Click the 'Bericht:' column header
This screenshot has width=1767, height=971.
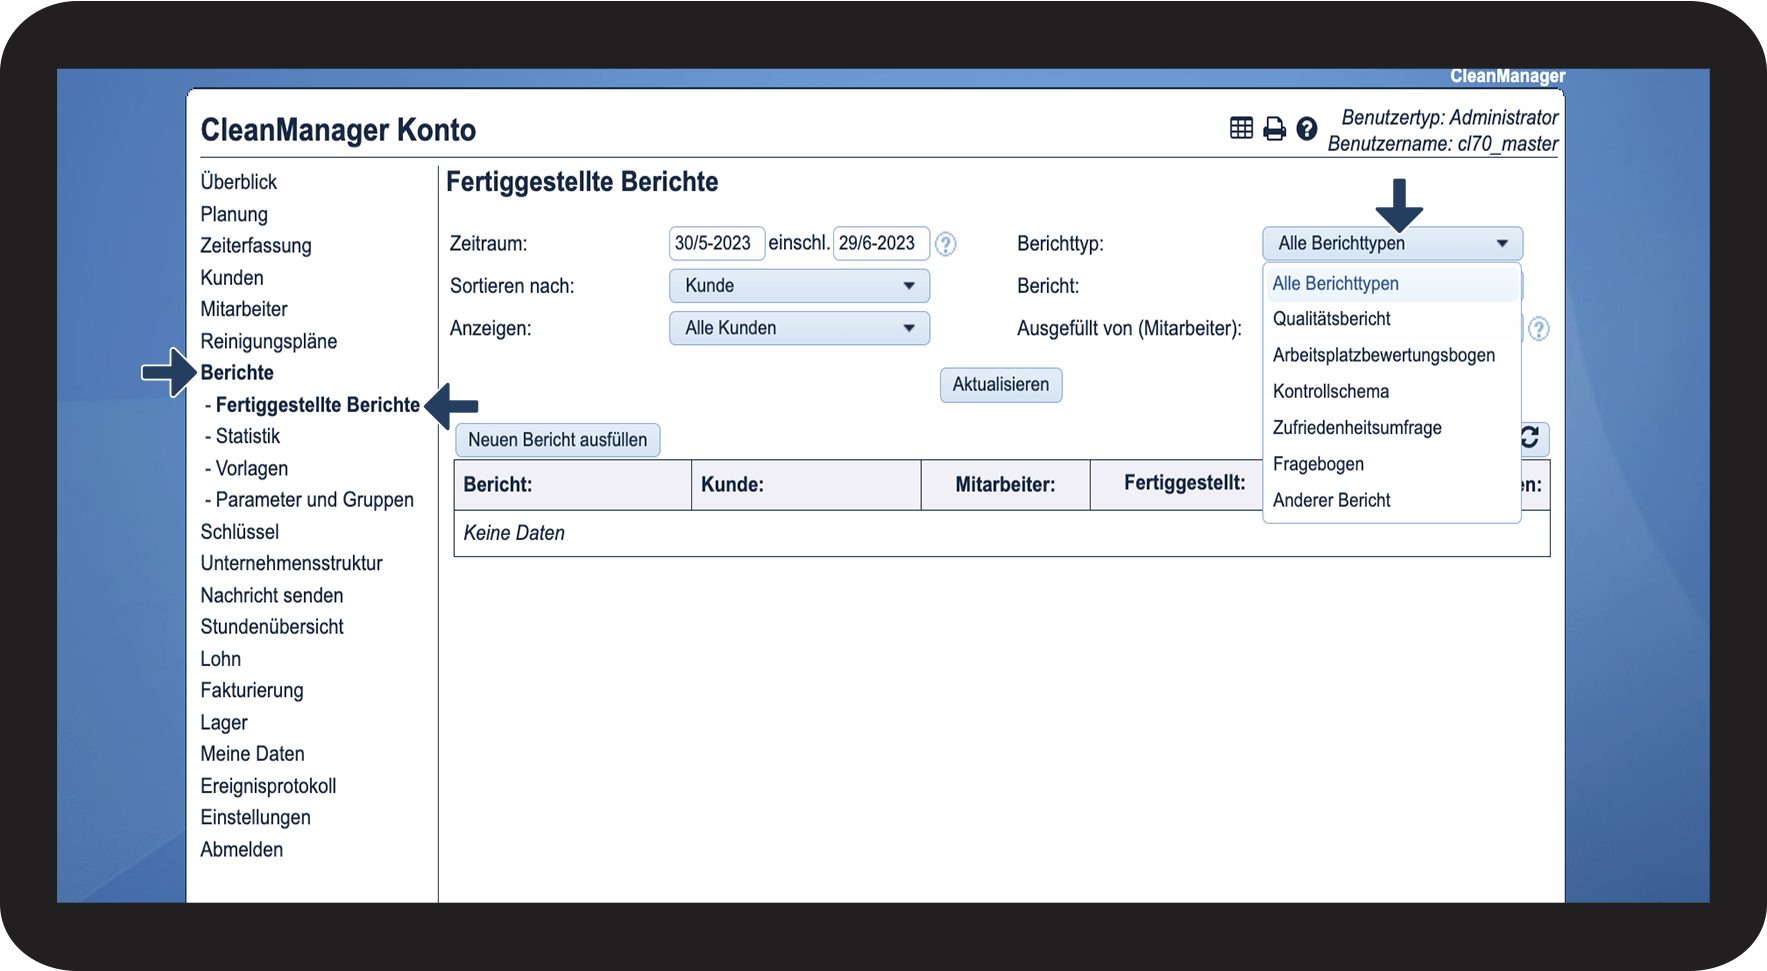coord(573,485)
